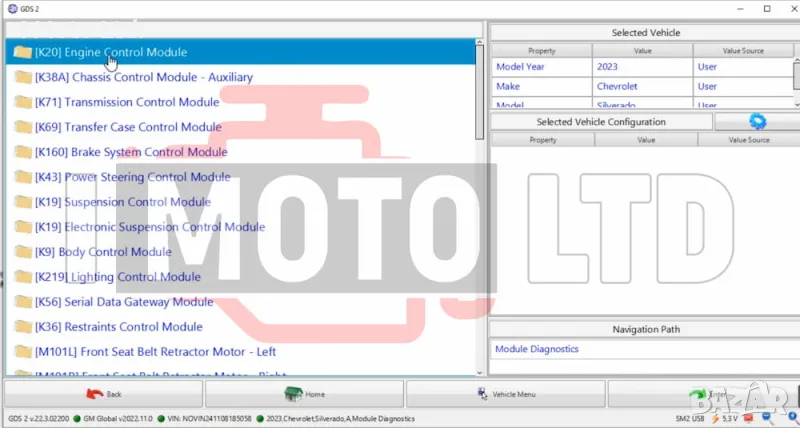Open K43 Power Steering Control Module
This screenshot has height=428, width=800.
coord(132,177)
